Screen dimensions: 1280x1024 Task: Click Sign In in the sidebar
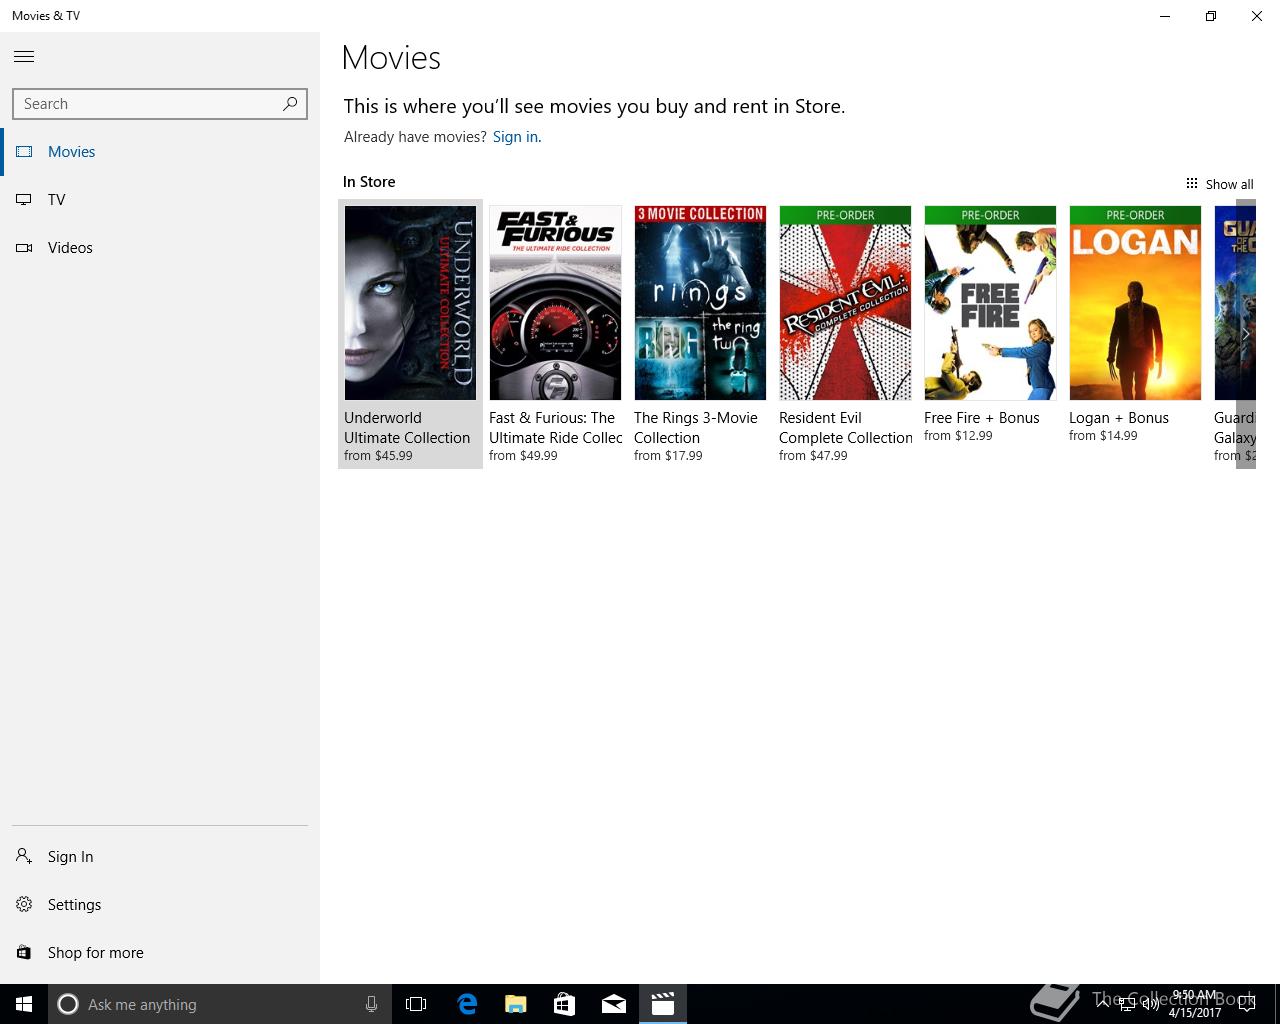160,857
